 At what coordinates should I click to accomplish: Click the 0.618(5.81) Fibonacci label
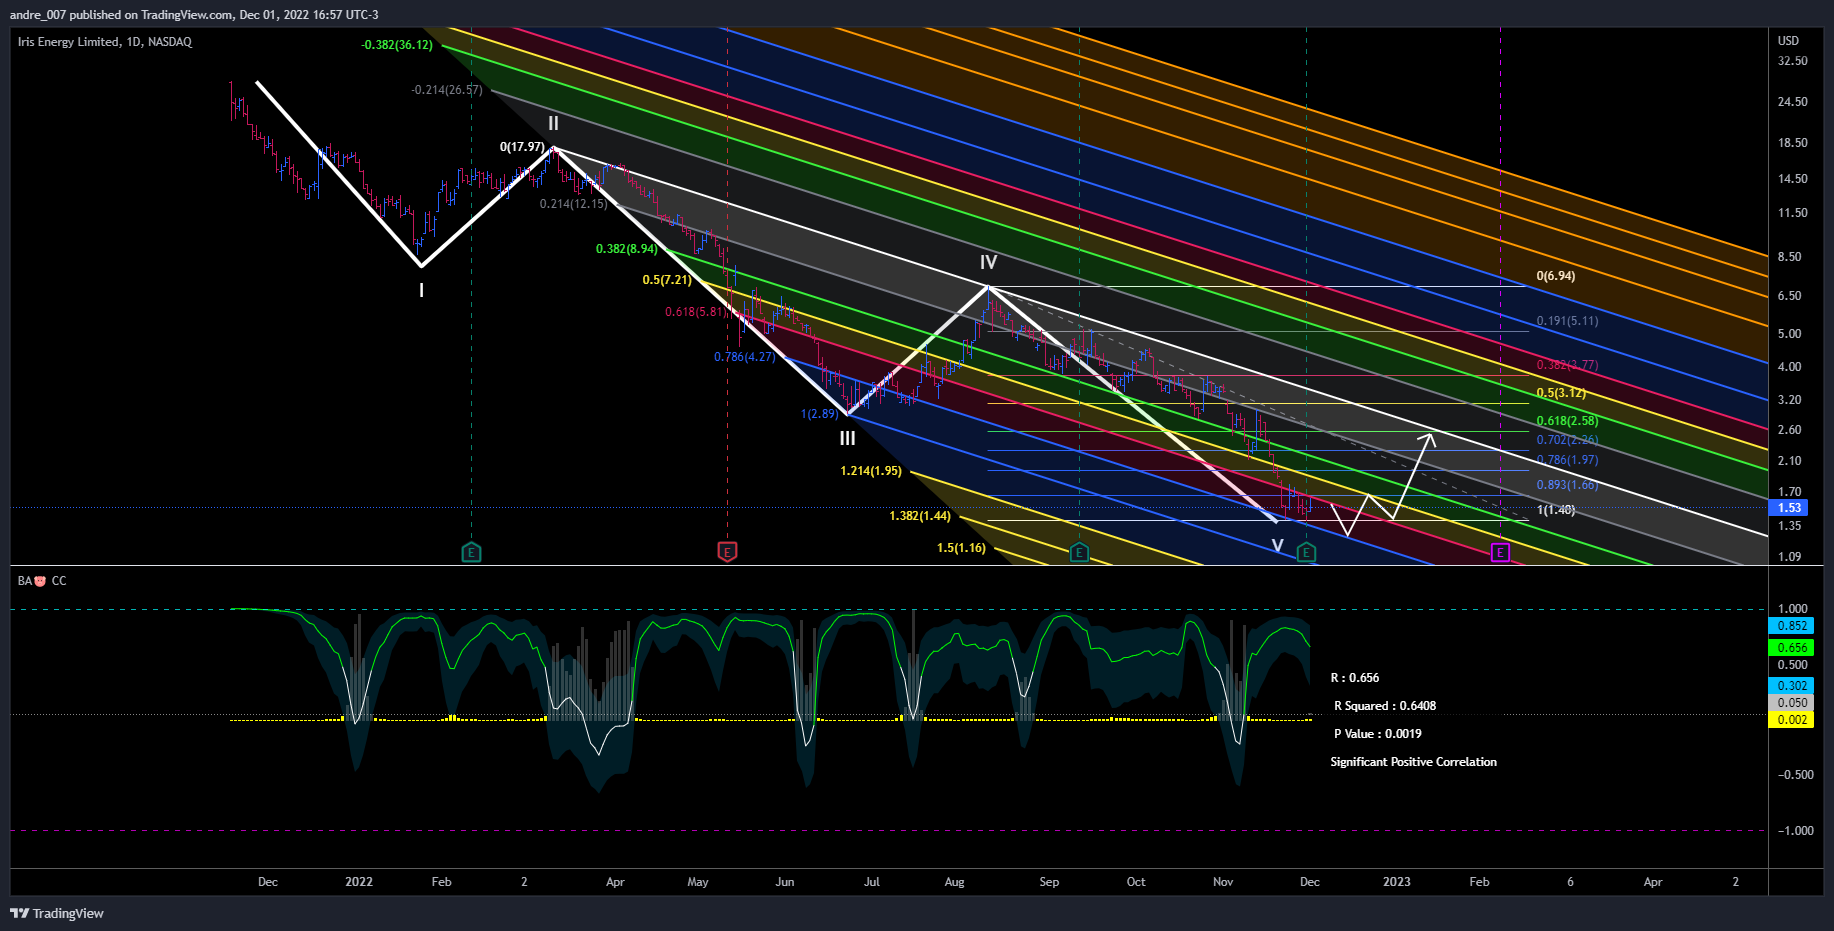[x=697, y=312]
